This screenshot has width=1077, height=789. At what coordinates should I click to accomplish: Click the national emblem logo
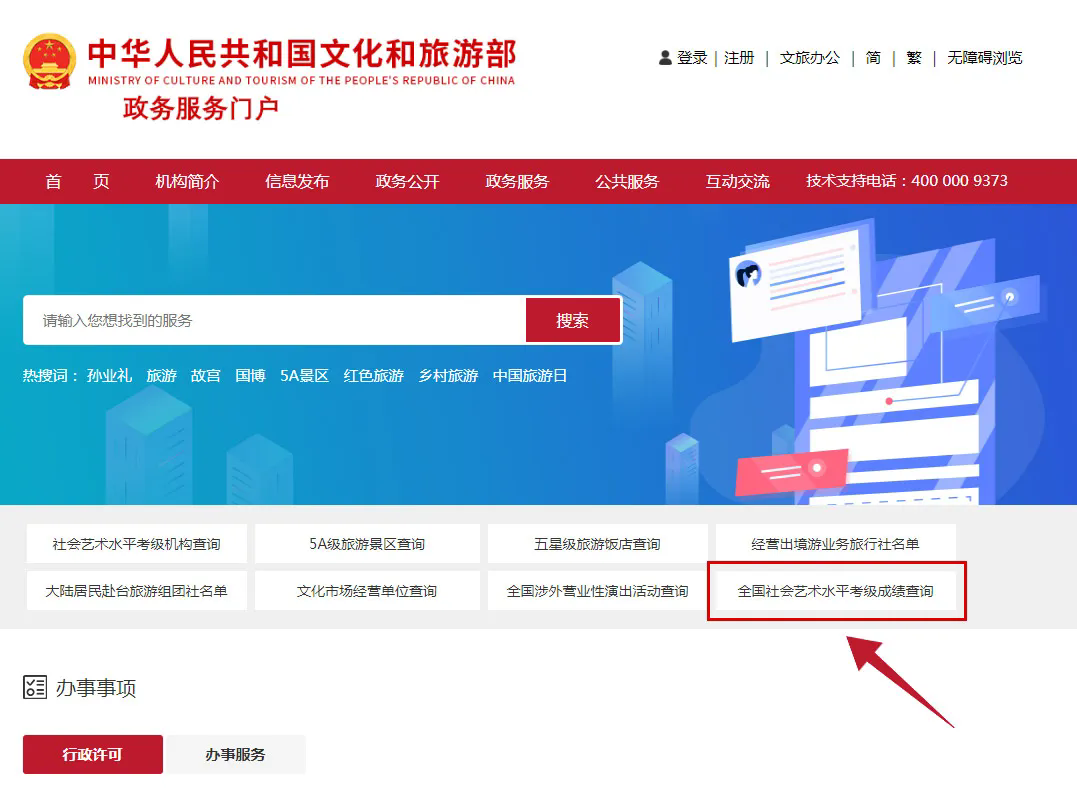[49, 61]
